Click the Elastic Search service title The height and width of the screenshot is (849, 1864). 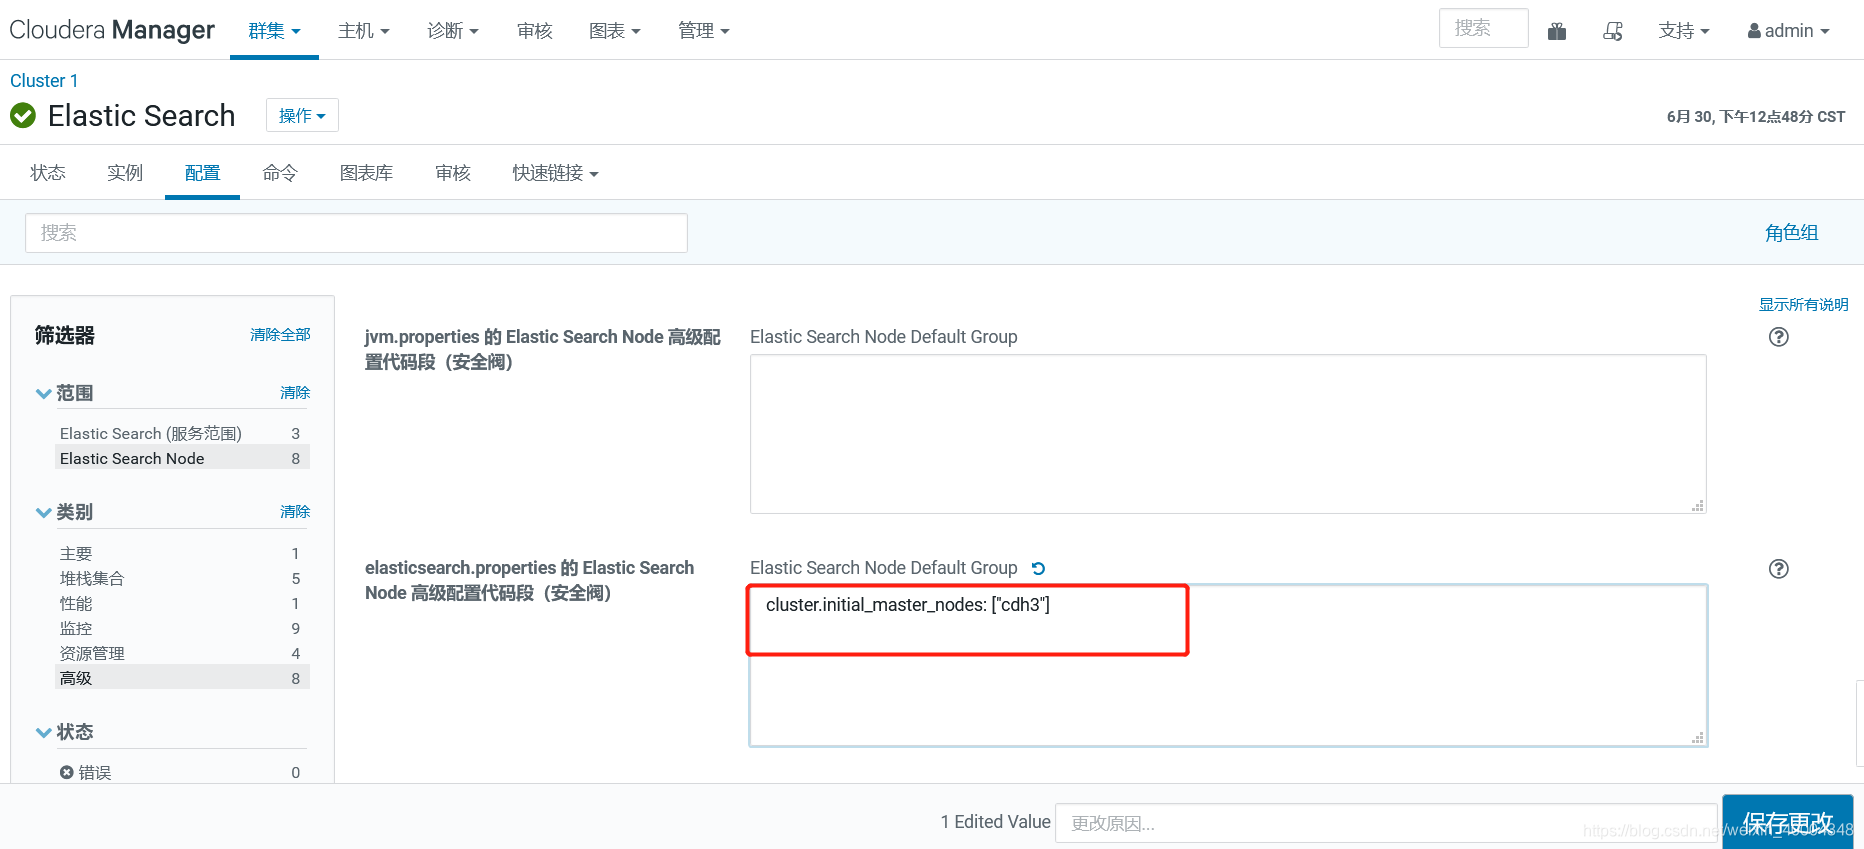pos(142,116)
